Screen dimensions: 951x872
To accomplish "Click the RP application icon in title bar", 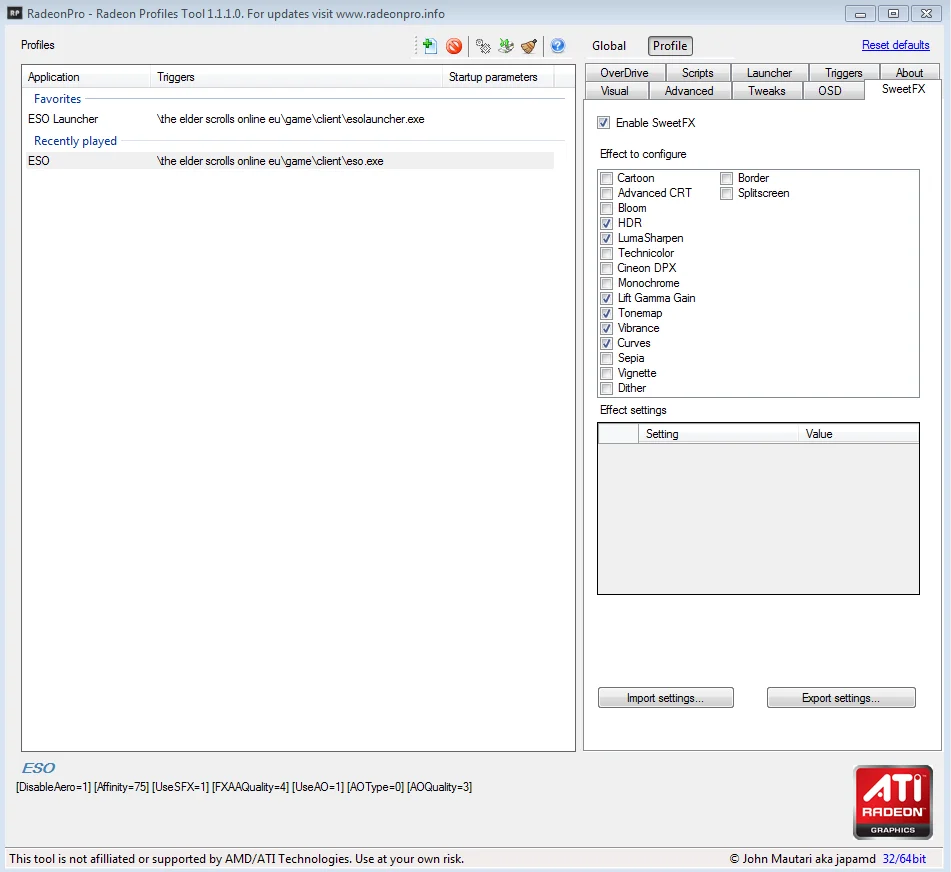I will pos(15,13).
